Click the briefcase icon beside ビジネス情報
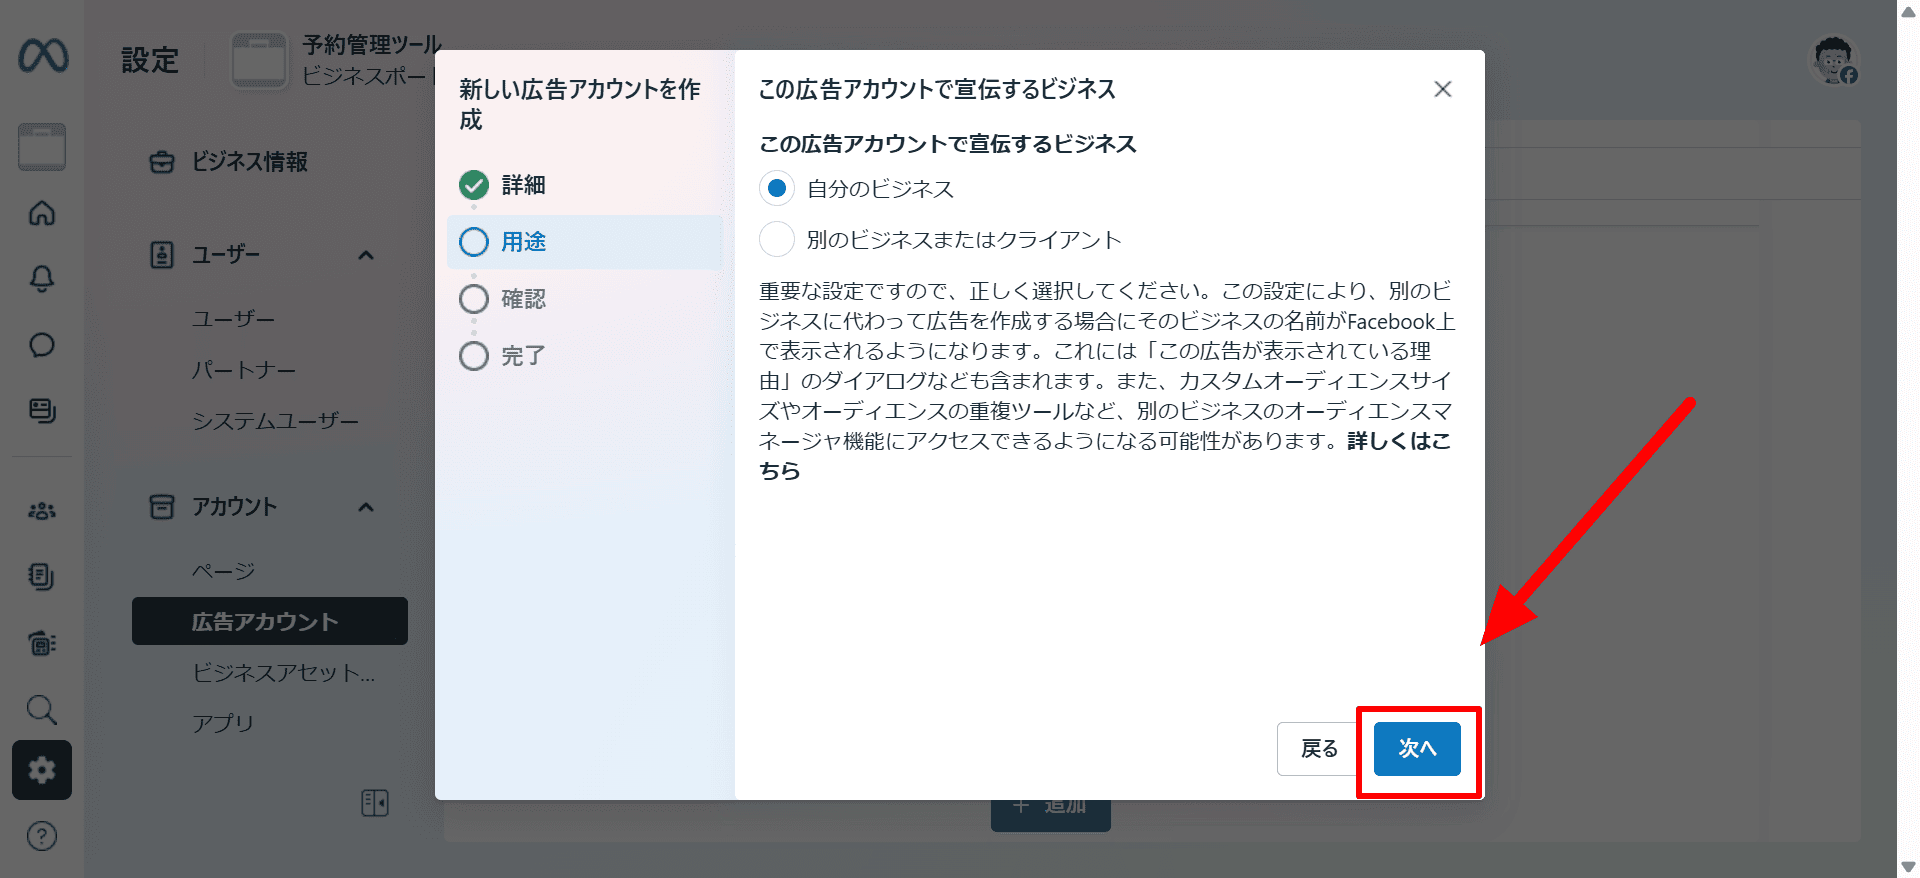The image size is (1920, 878). pyautogui.click(x=162, y=162)
